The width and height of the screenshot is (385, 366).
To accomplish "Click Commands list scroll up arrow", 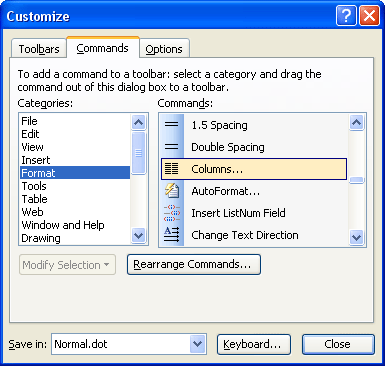I will [x=356, y=122].
